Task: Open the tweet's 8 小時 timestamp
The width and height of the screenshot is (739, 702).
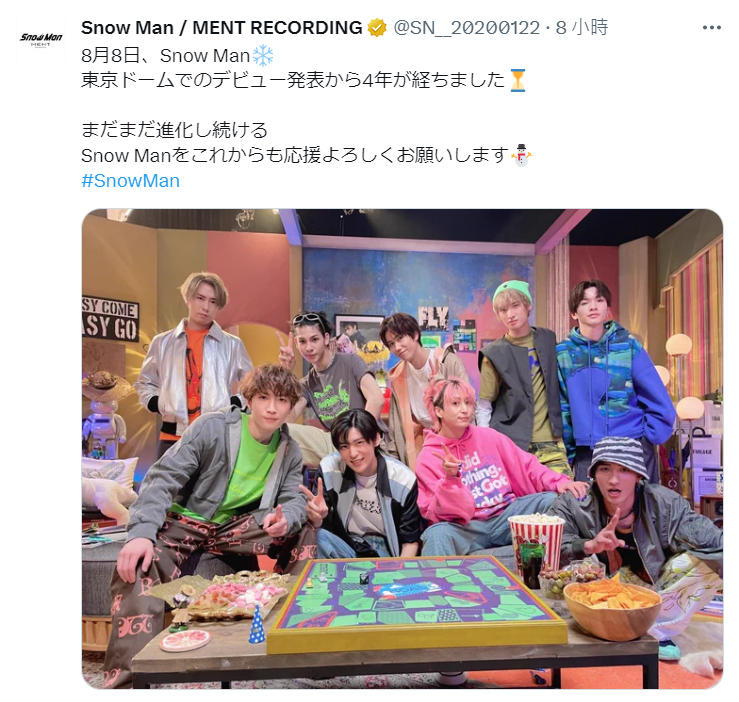Action: tap(582, 28)
